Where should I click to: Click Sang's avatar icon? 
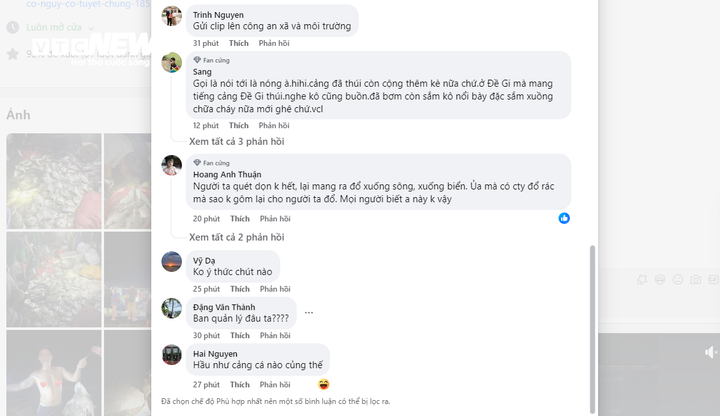pyautogui.click(x=172, y=62)
